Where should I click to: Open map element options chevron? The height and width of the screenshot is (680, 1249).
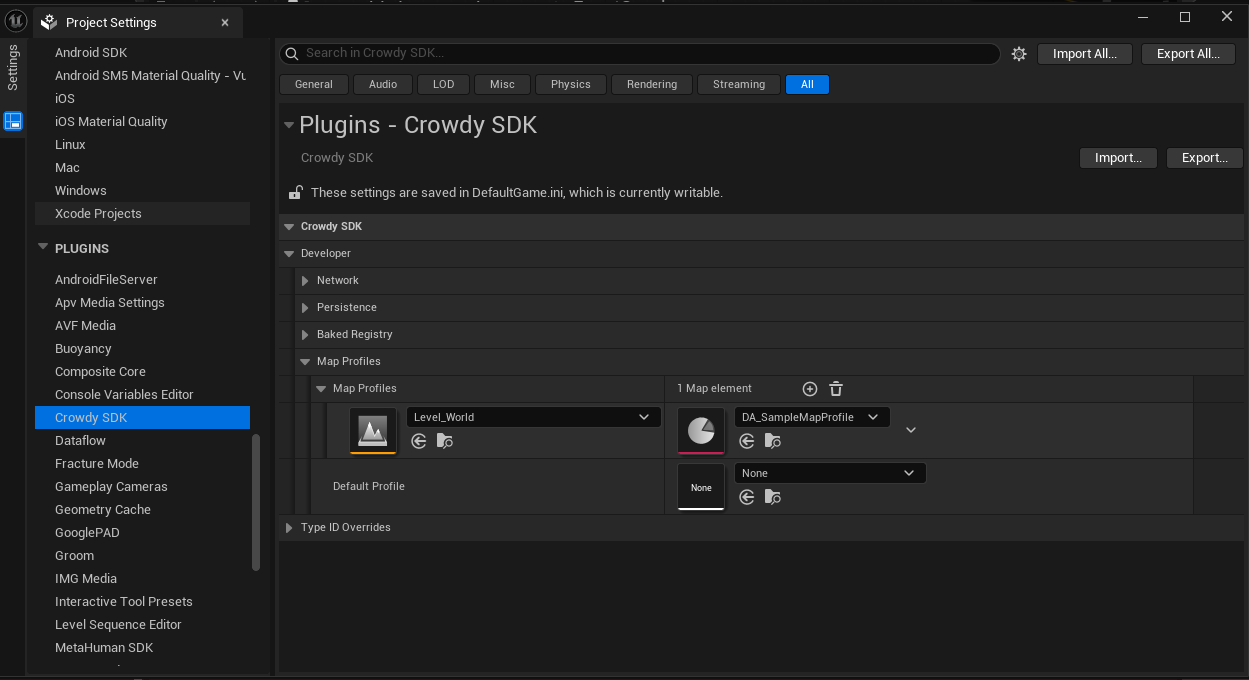point(911,430)
